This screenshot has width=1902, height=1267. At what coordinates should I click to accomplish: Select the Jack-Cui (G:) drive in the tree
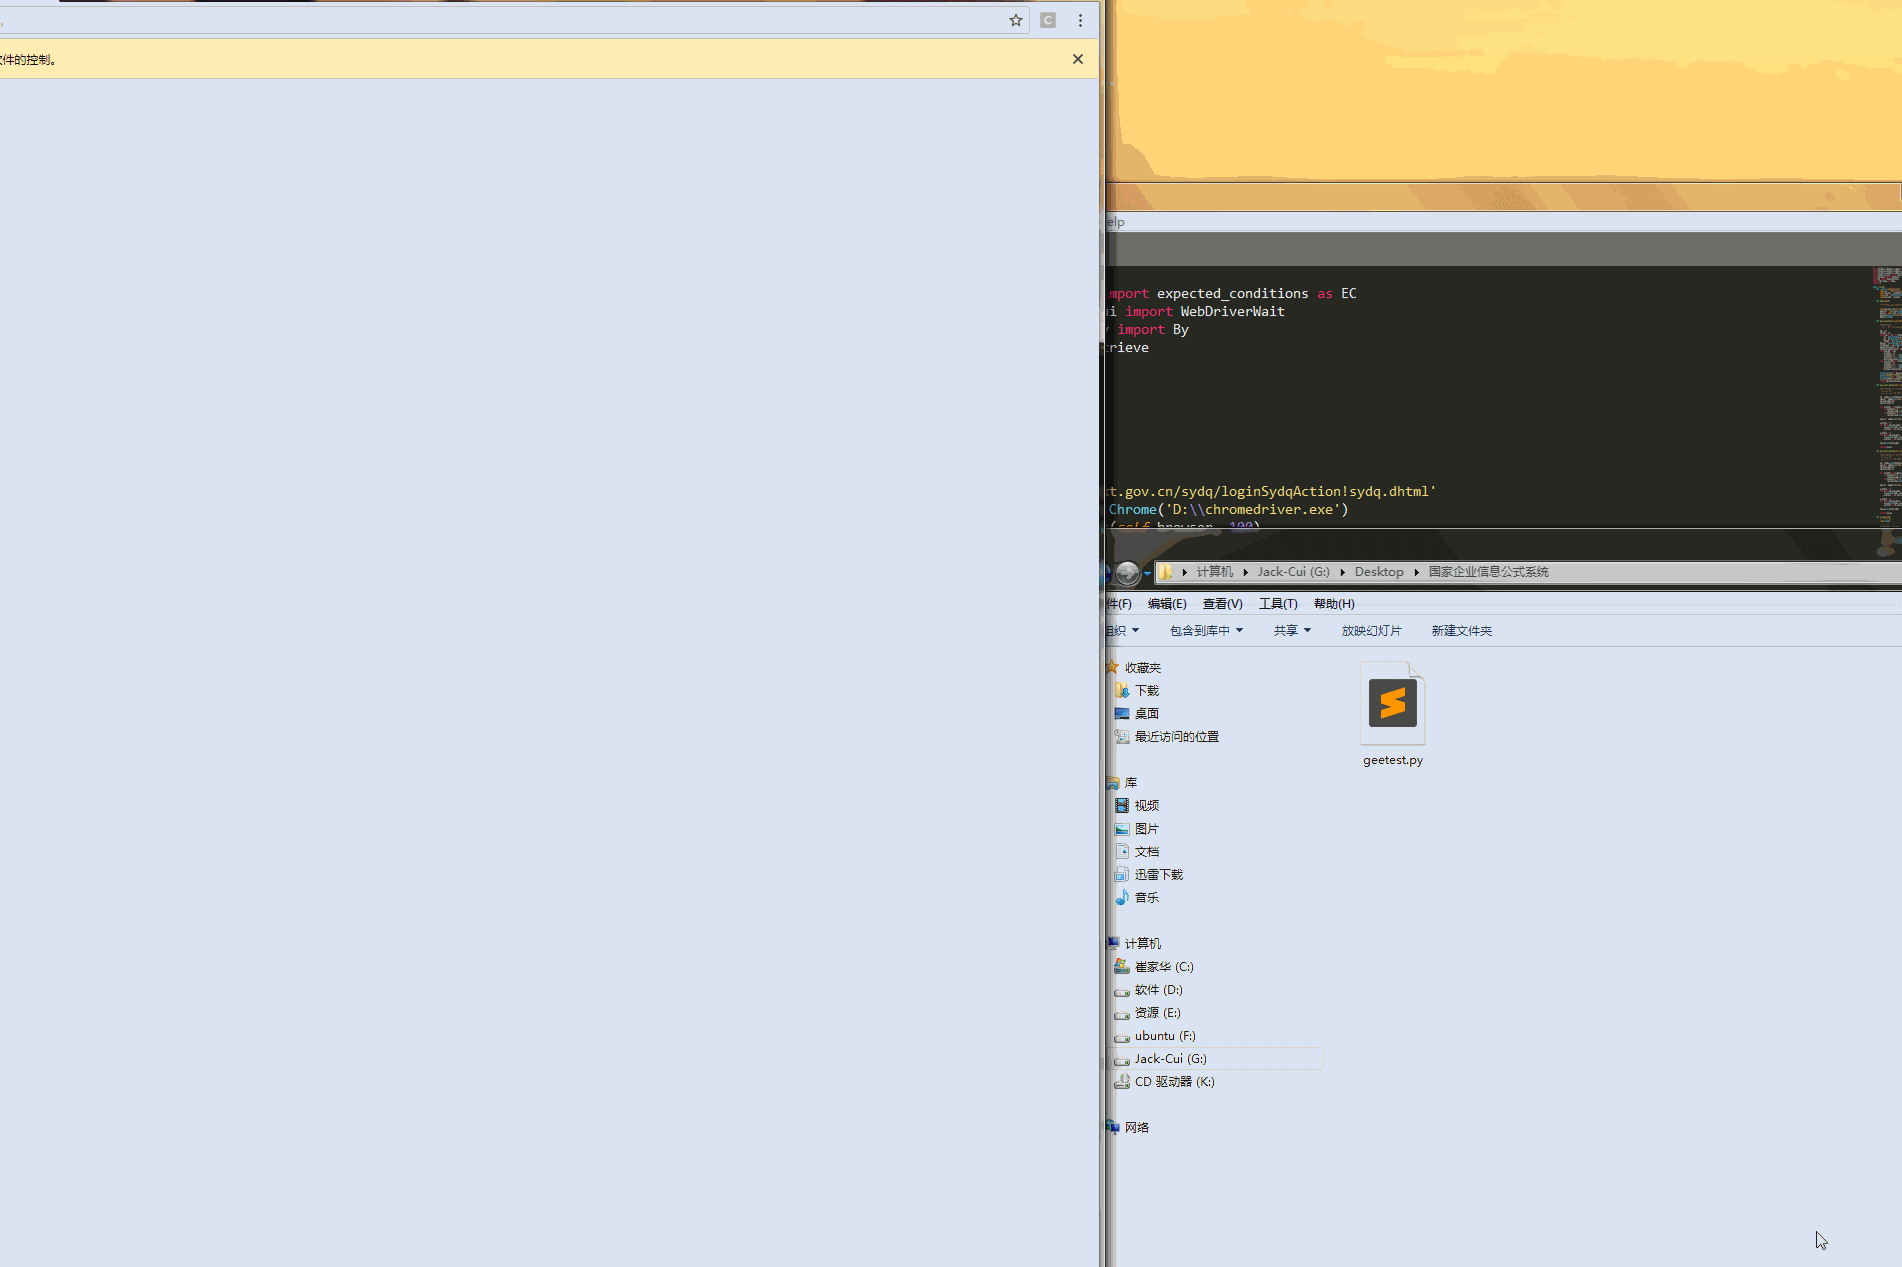click(x=1170, y=1059)
